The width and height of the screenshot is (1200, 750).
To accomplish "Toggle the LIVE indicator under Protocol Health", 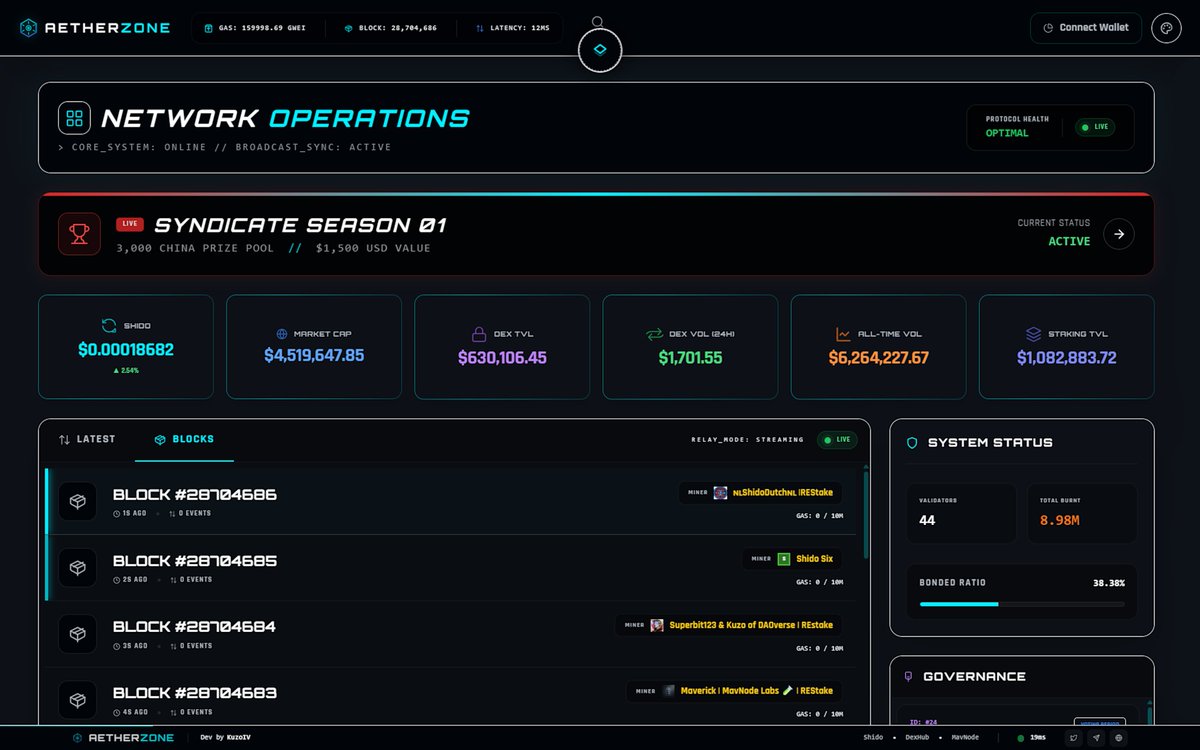I will 1093,127.
